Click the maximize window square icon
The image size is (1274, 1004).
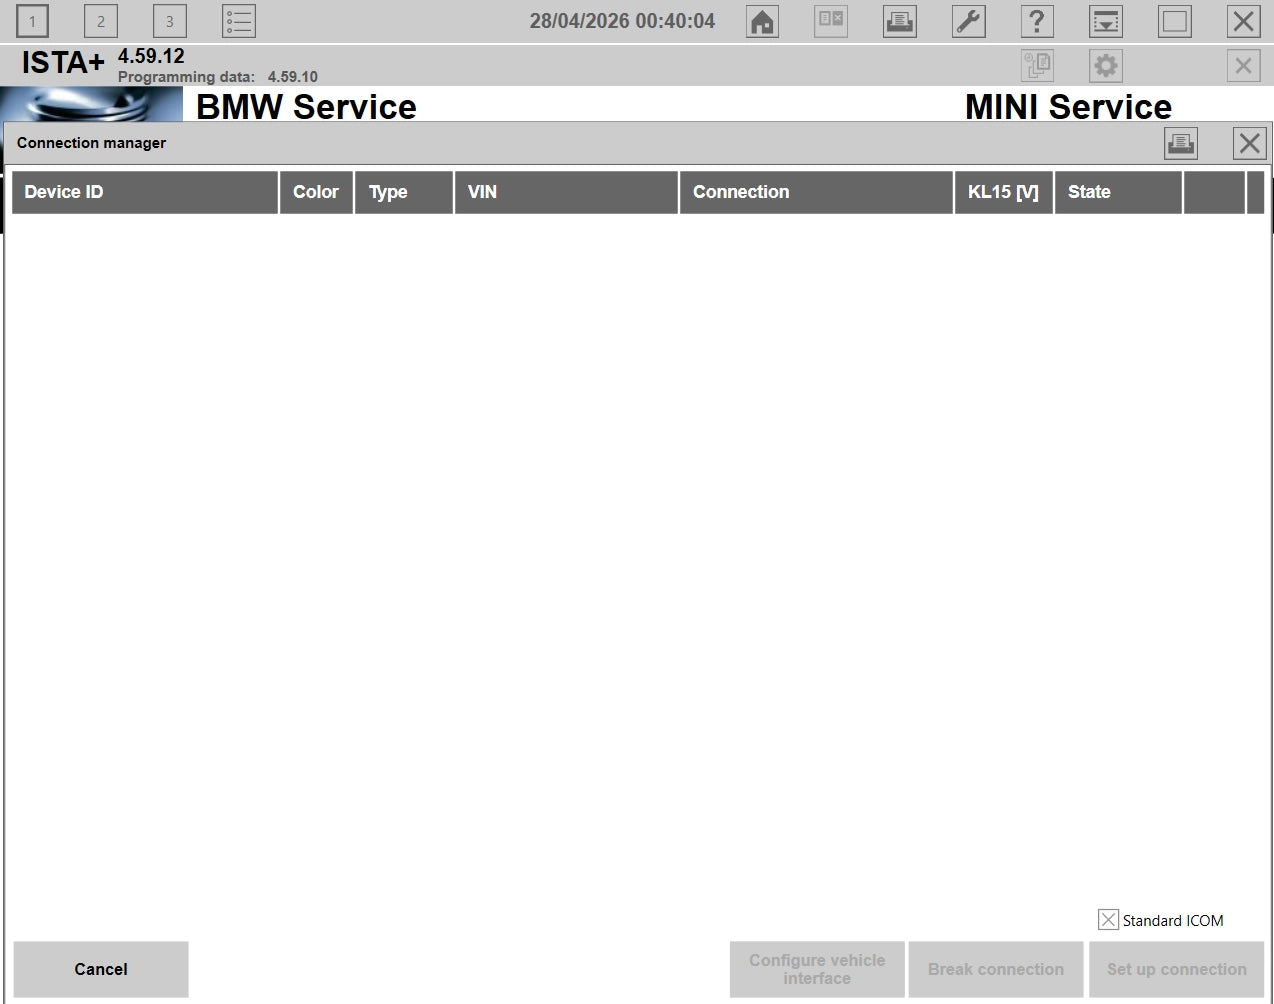1175,21
